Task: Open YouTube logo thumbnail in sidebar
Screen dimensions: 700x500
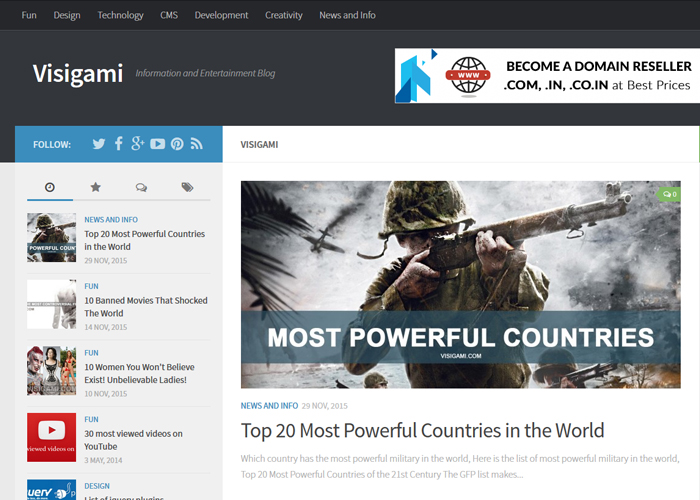Action: pyautogui.click(x=51, y=437)
